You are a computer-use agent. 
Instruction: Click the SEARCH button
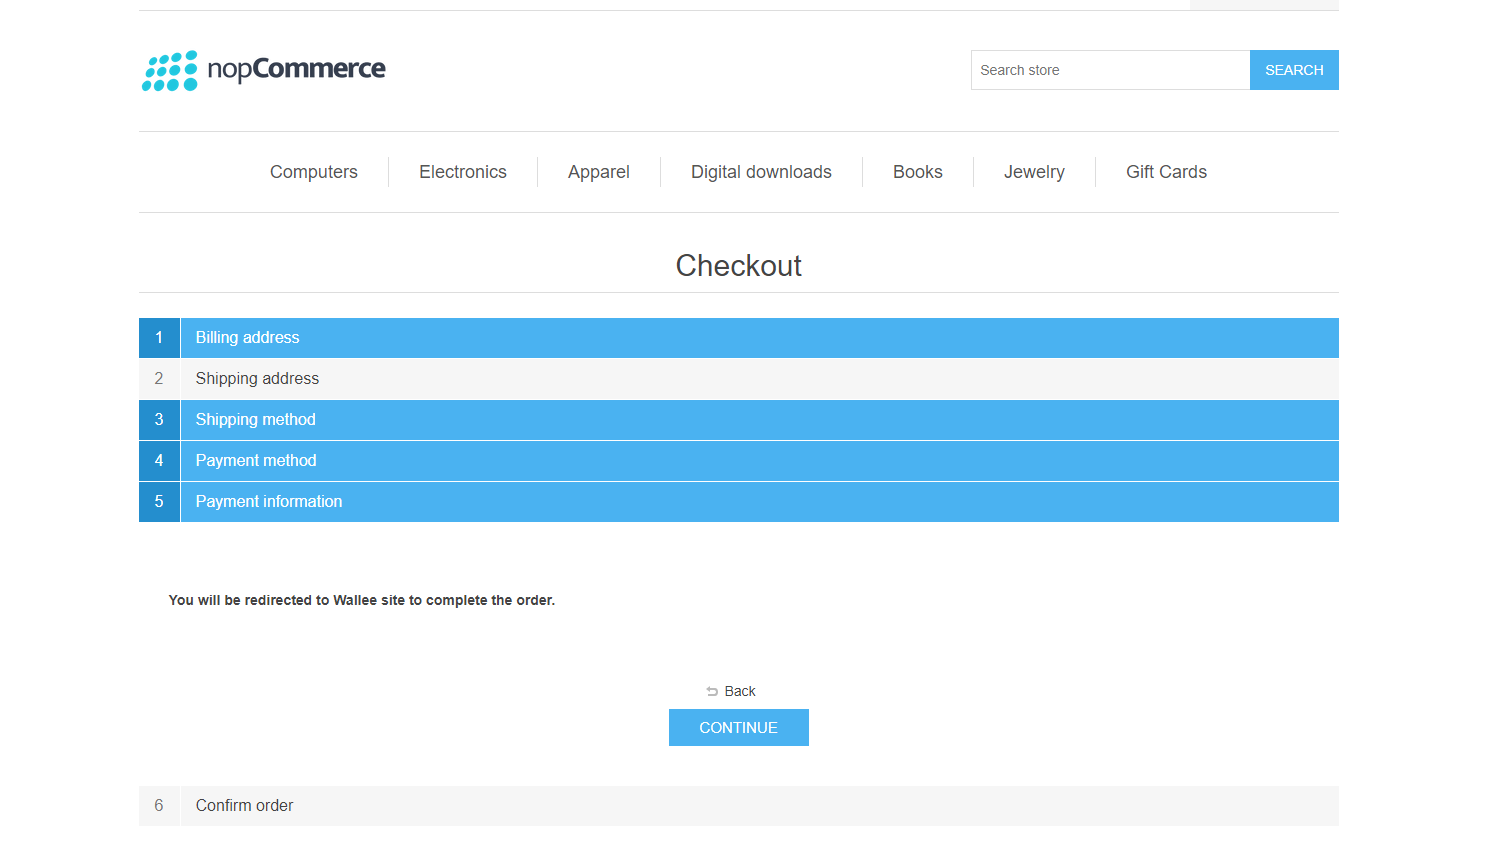1293,69
